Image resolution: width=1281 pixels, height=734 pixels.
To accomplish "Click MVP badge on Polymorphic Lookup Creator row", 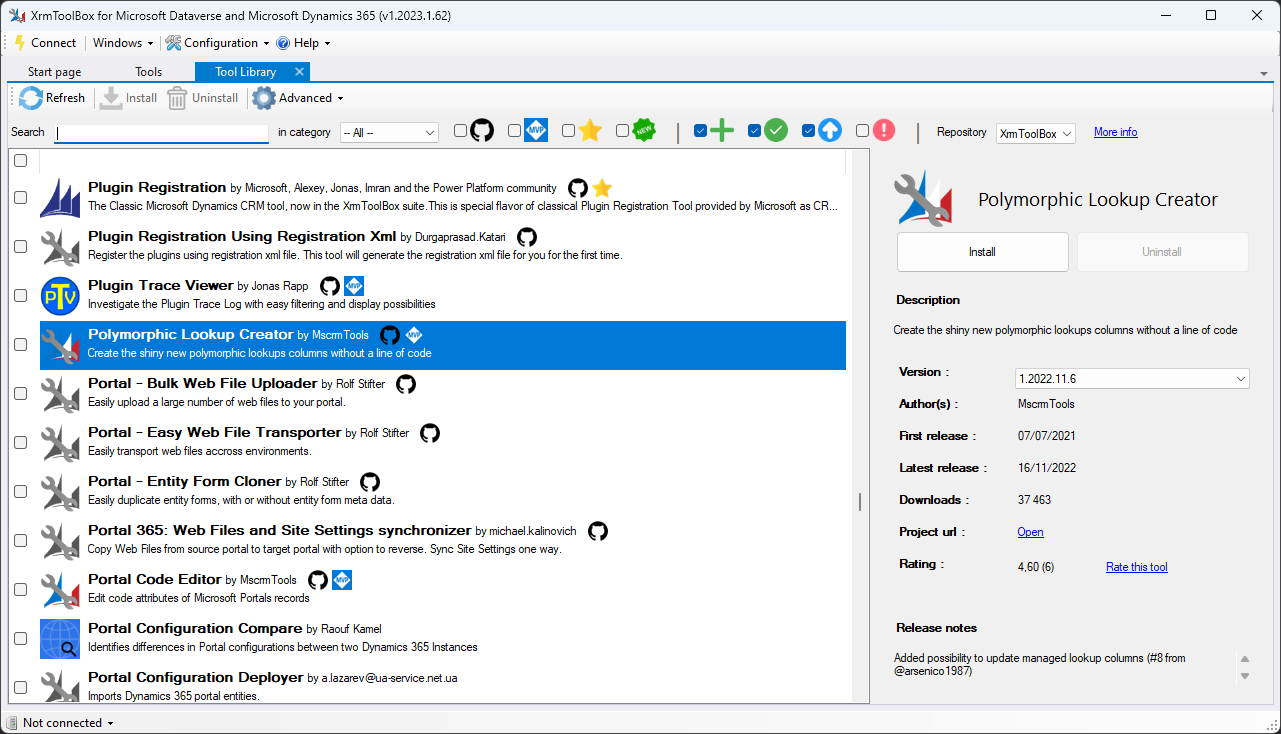I will (414, 335).
